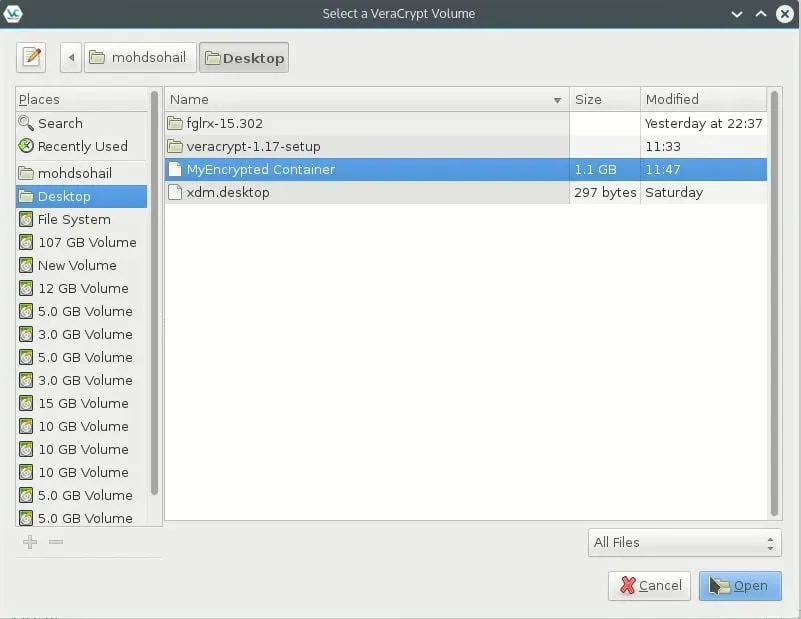The height and width of the screenshot is (619, 801).
Task: Sort files by the Modified column
Action: (x=703, y=99)
